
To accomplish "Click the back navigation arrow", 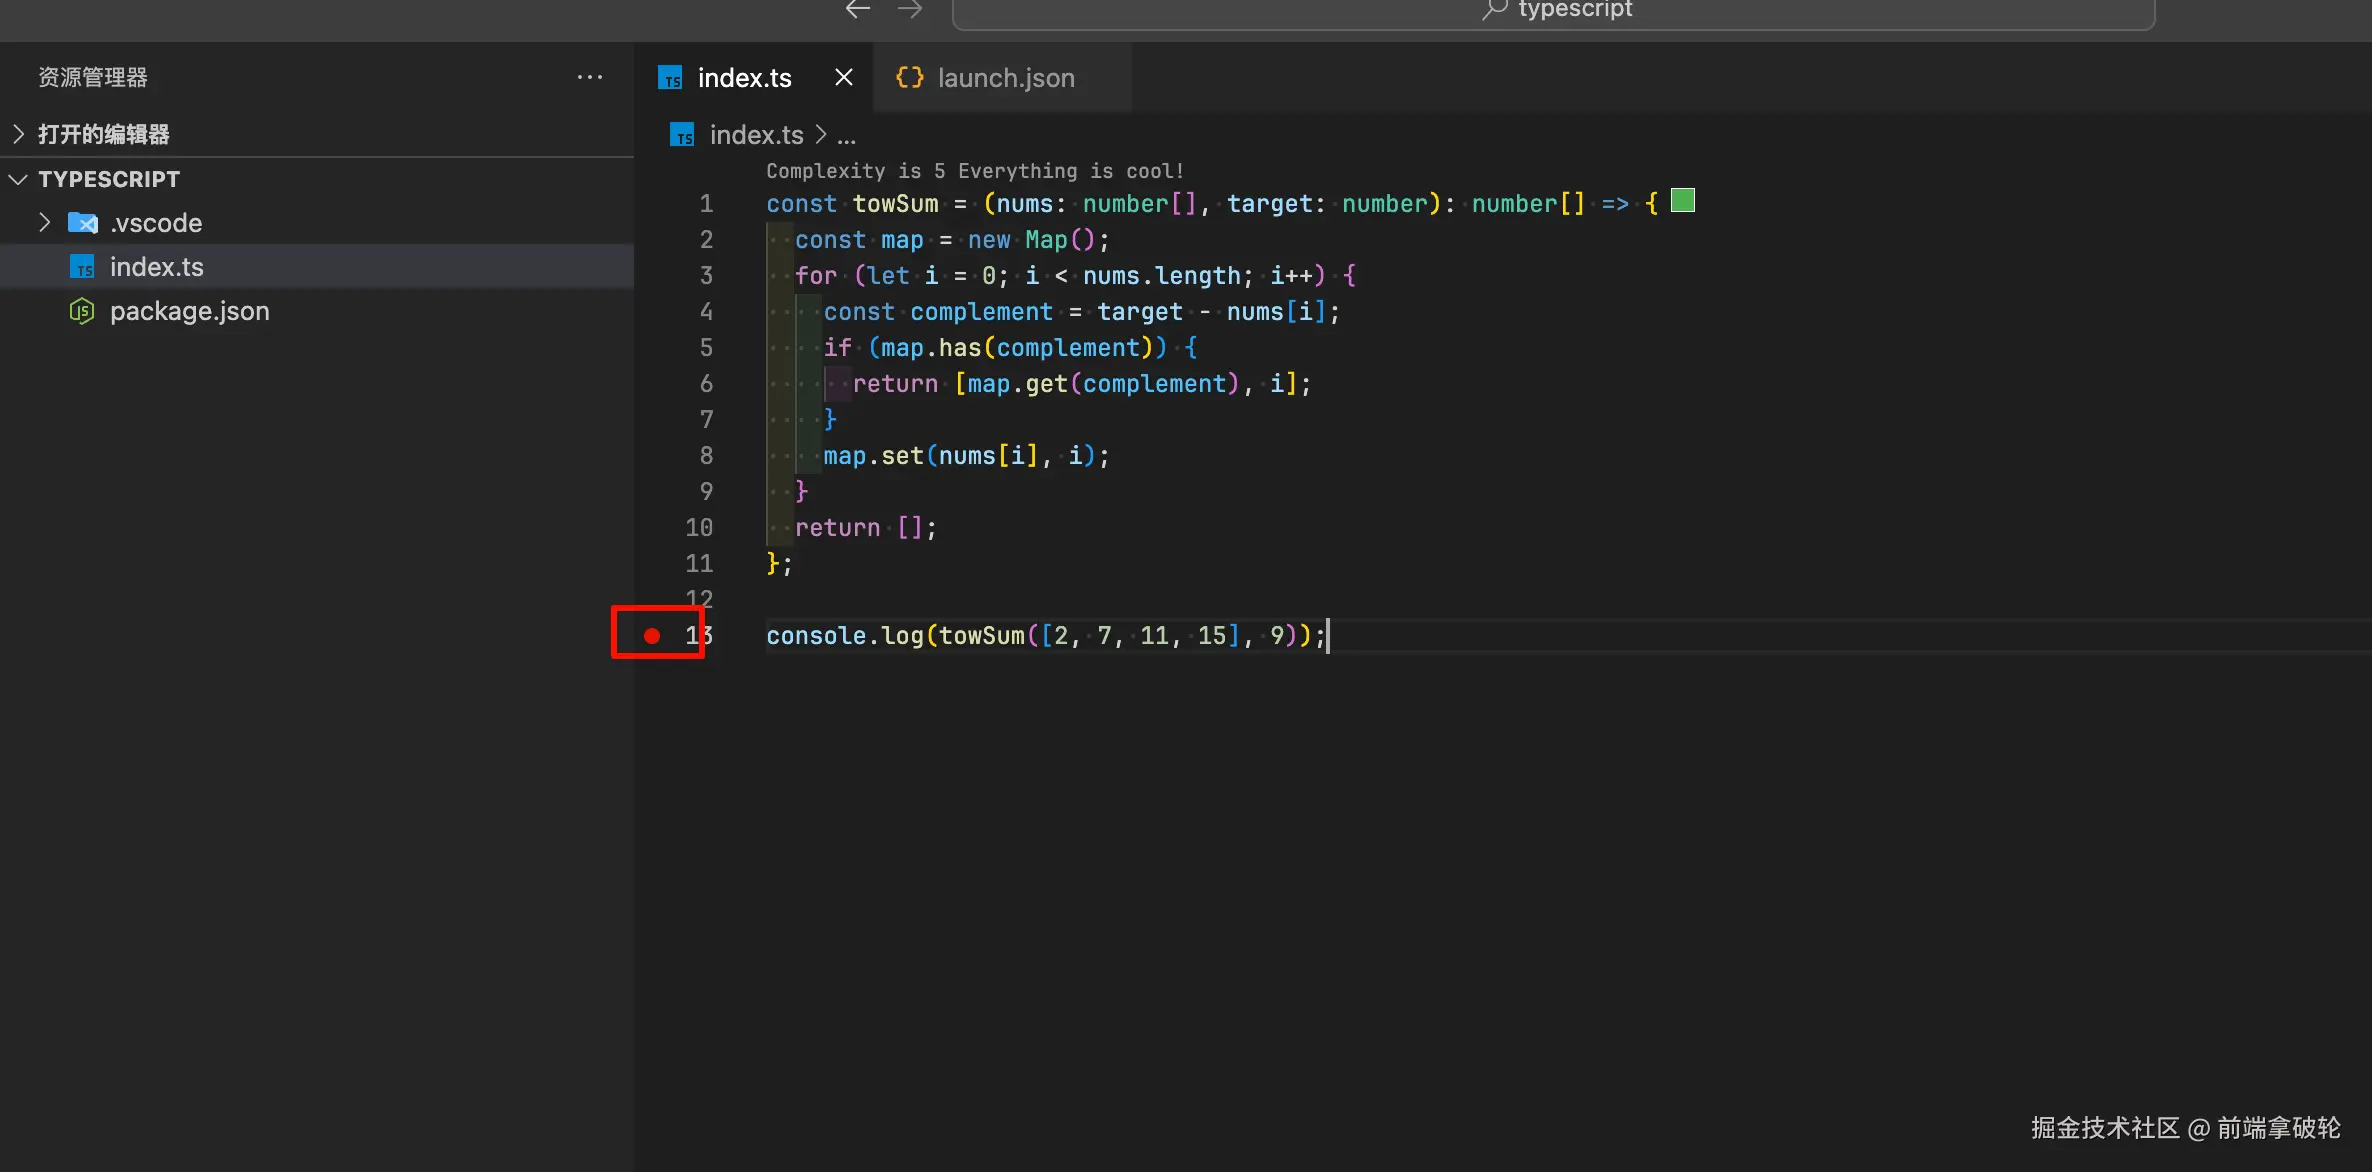I will pos(857,10).
